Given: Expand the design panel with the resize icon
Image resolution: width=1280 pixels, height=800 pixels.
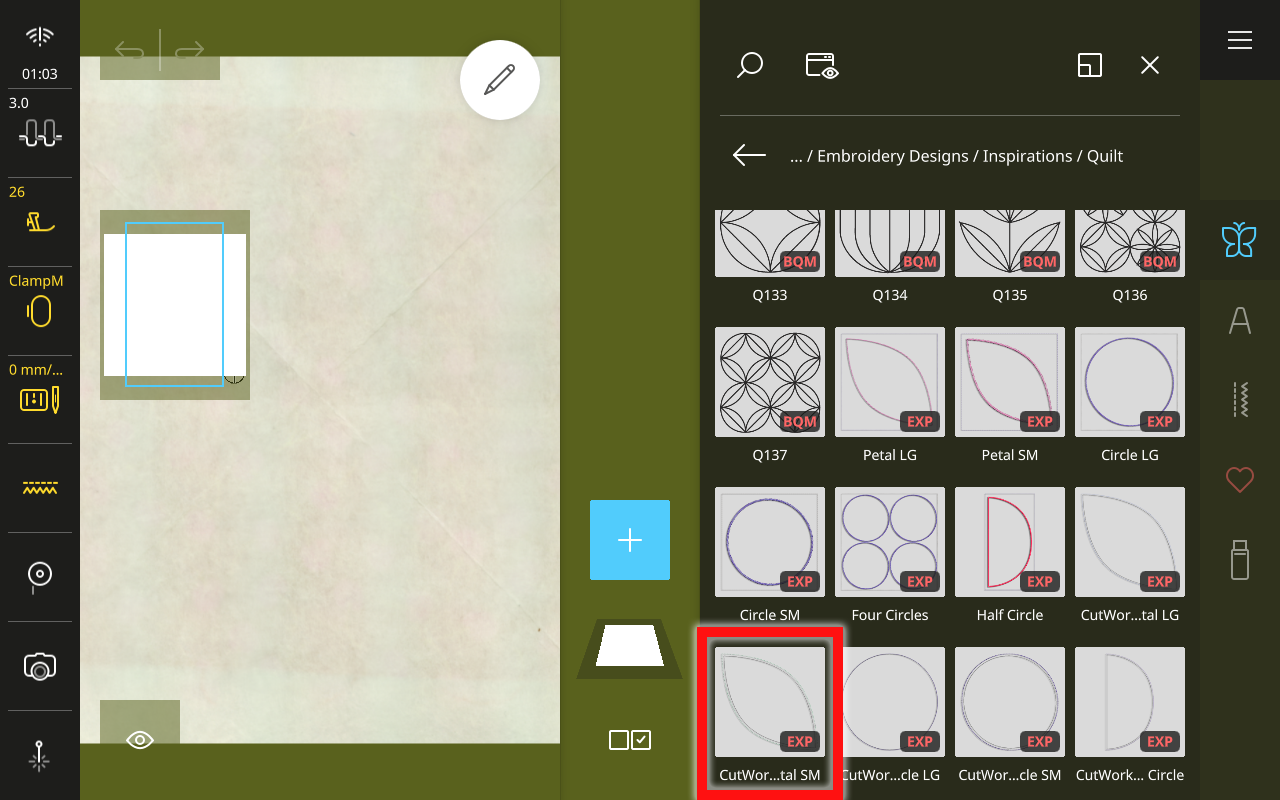Looking at the screenshot, I should pyautogui.click(x=1089, y=65).
